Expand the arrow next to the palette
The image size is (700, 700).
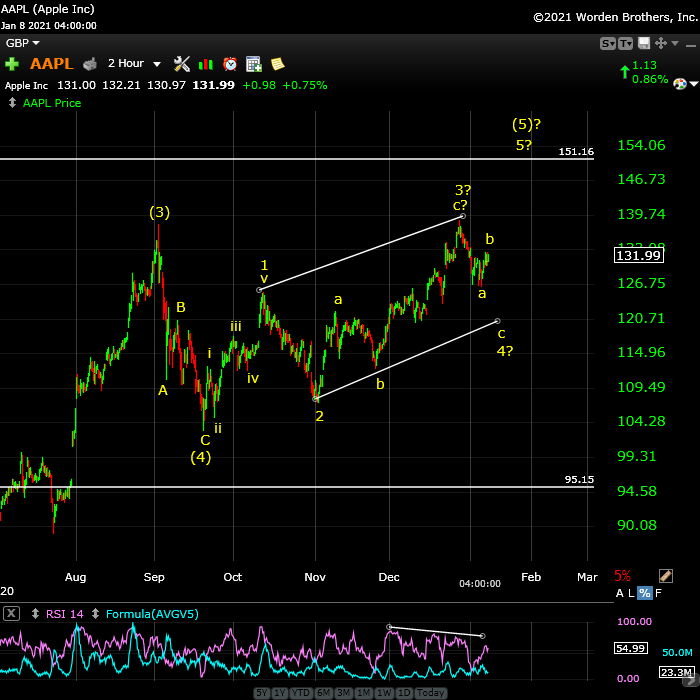click(x=693, y=83)
